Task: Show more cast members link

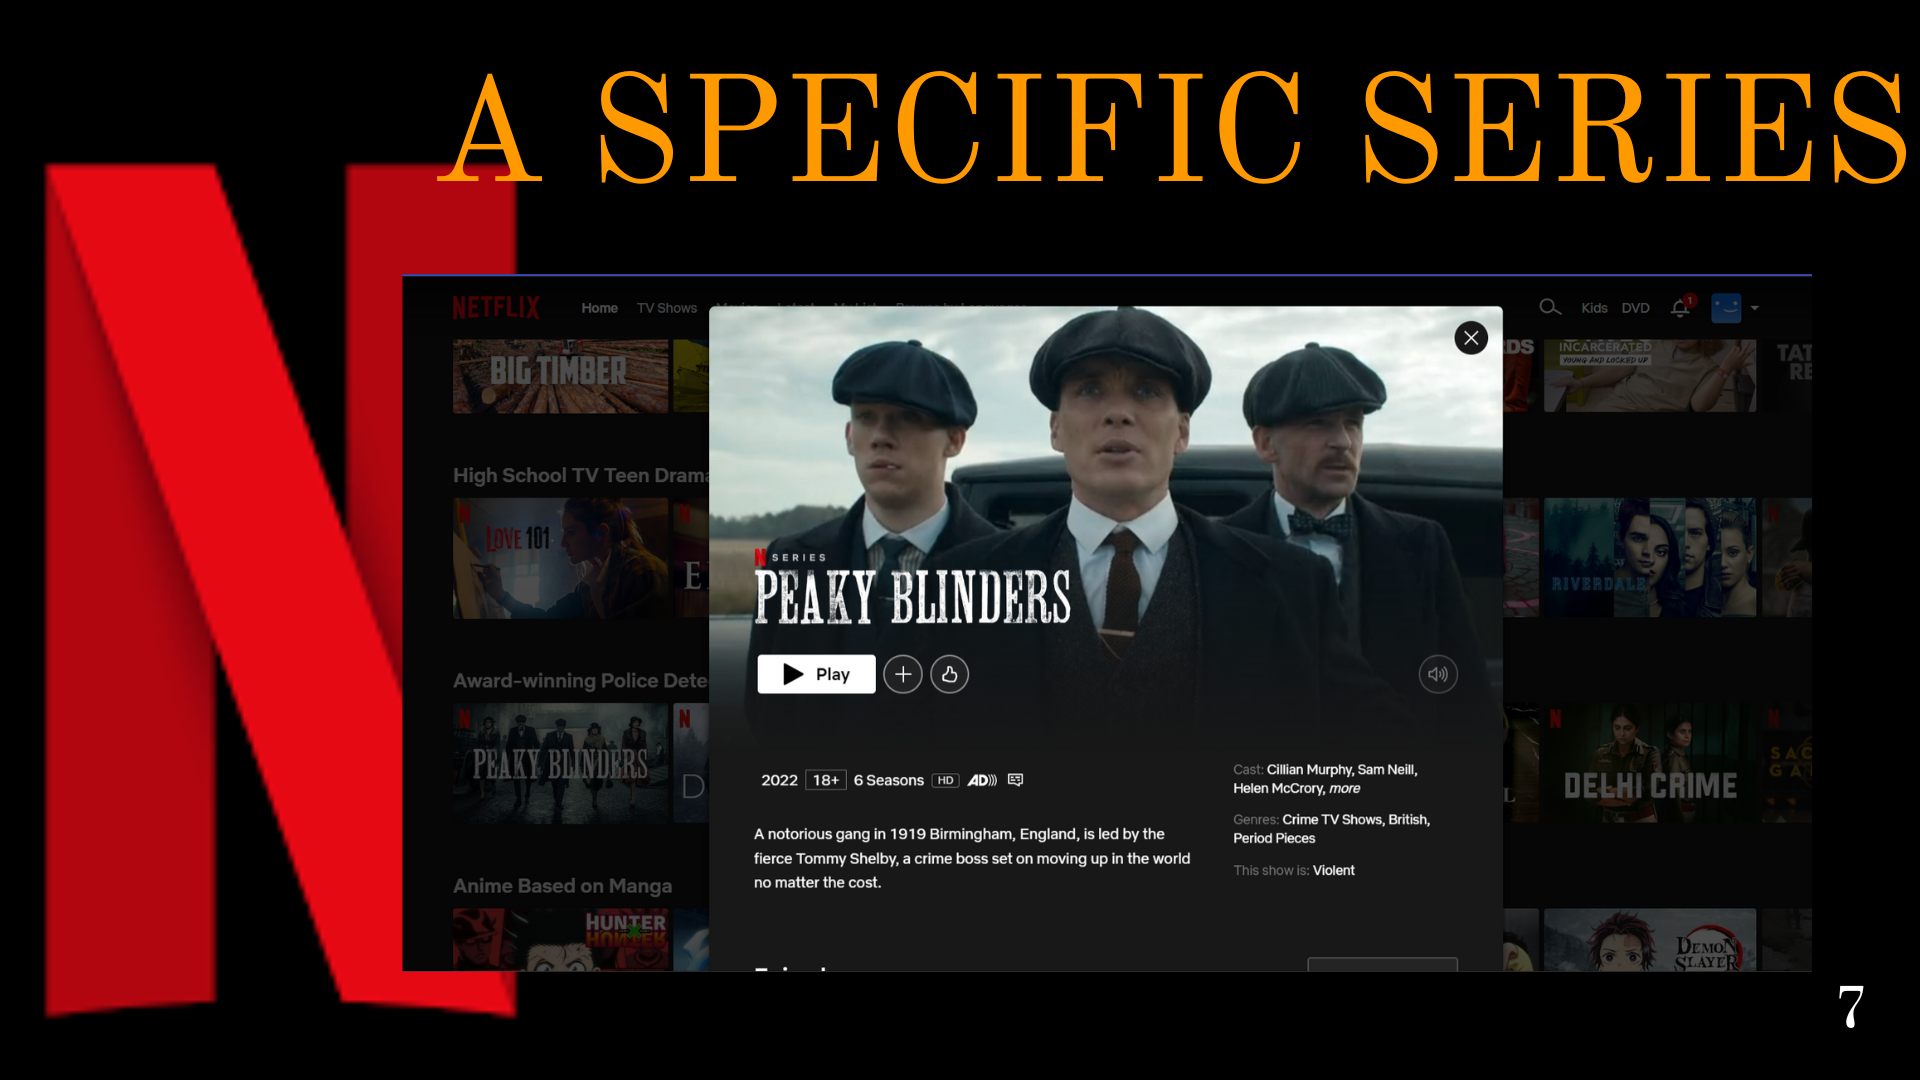Action: [x=1345, y=788]
